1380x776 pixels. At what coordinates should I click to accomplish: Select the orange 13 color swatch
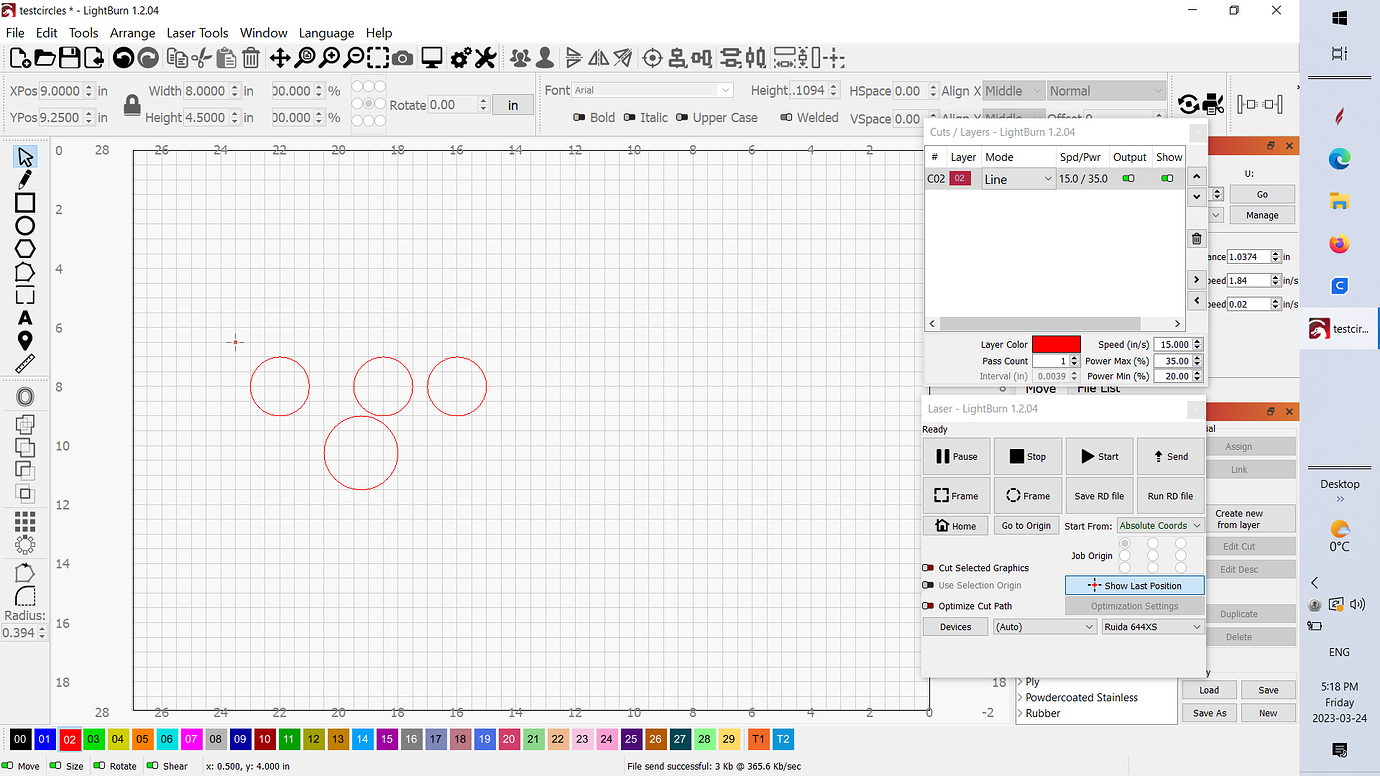(x=337, y=739)
